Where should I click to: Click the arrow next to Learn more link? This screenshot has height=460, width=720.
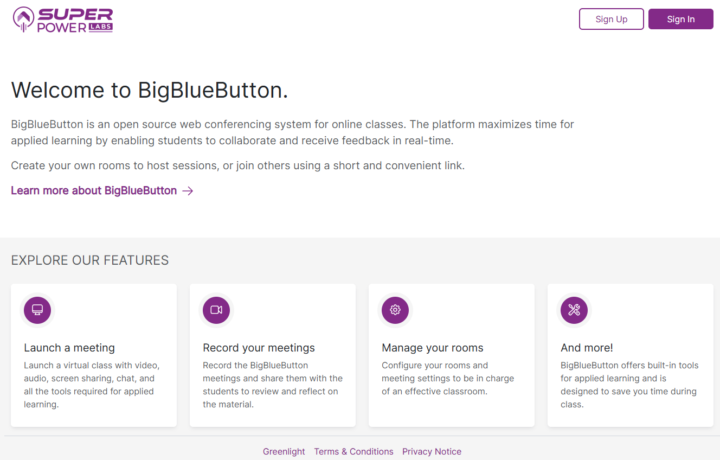(188, 191)
